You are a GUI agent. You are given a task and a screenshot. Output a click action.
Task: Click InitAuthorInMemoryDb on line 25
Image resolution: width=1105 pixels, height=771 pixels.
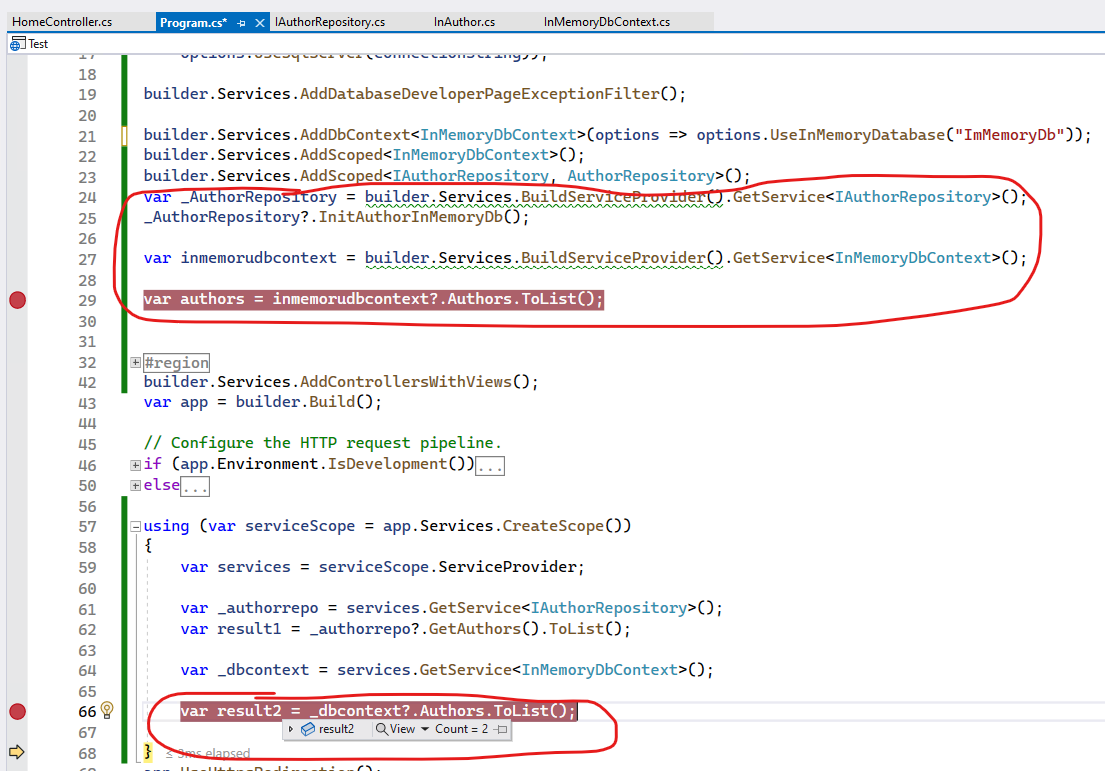[410, 217]
